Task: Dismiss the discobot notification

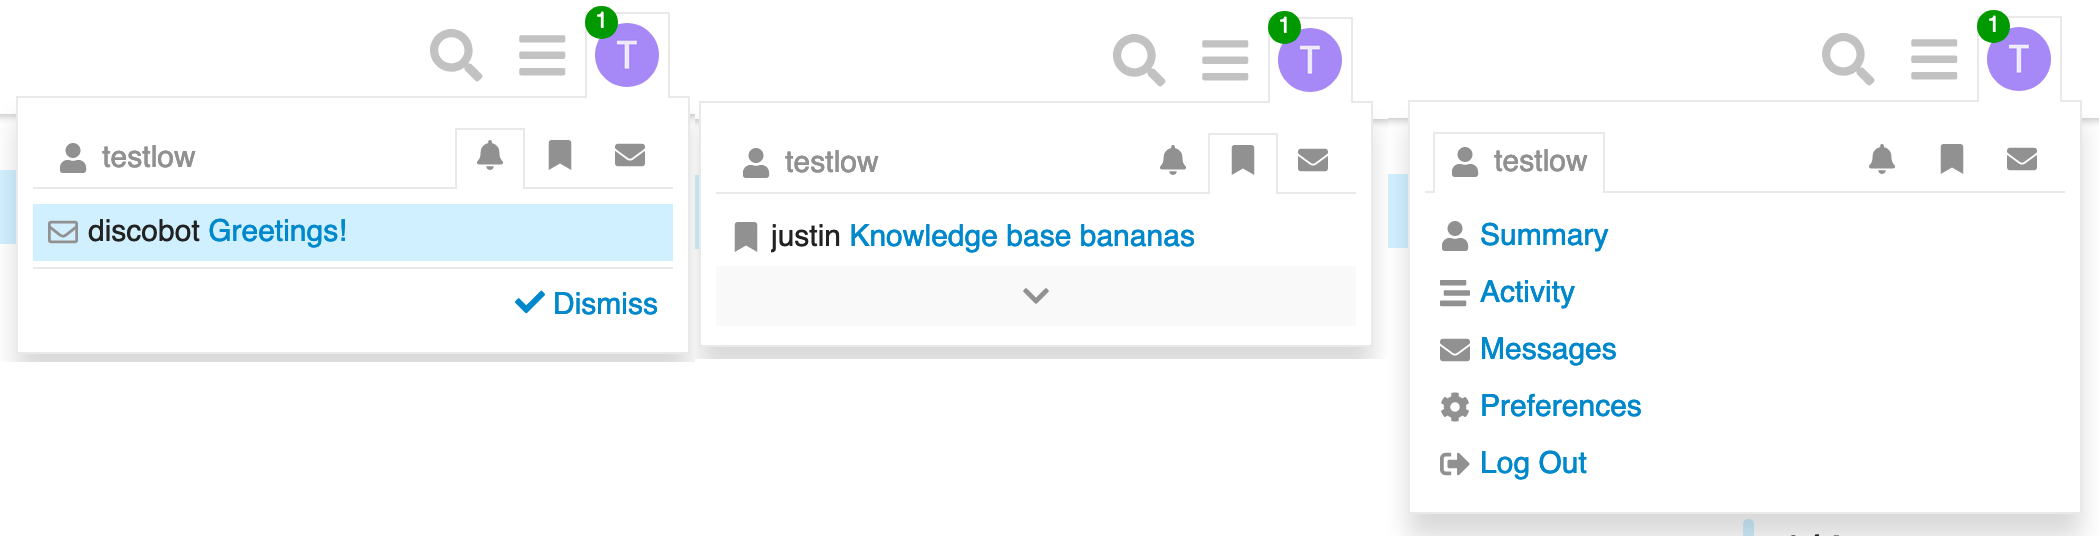Action: (x=587, y=303)
